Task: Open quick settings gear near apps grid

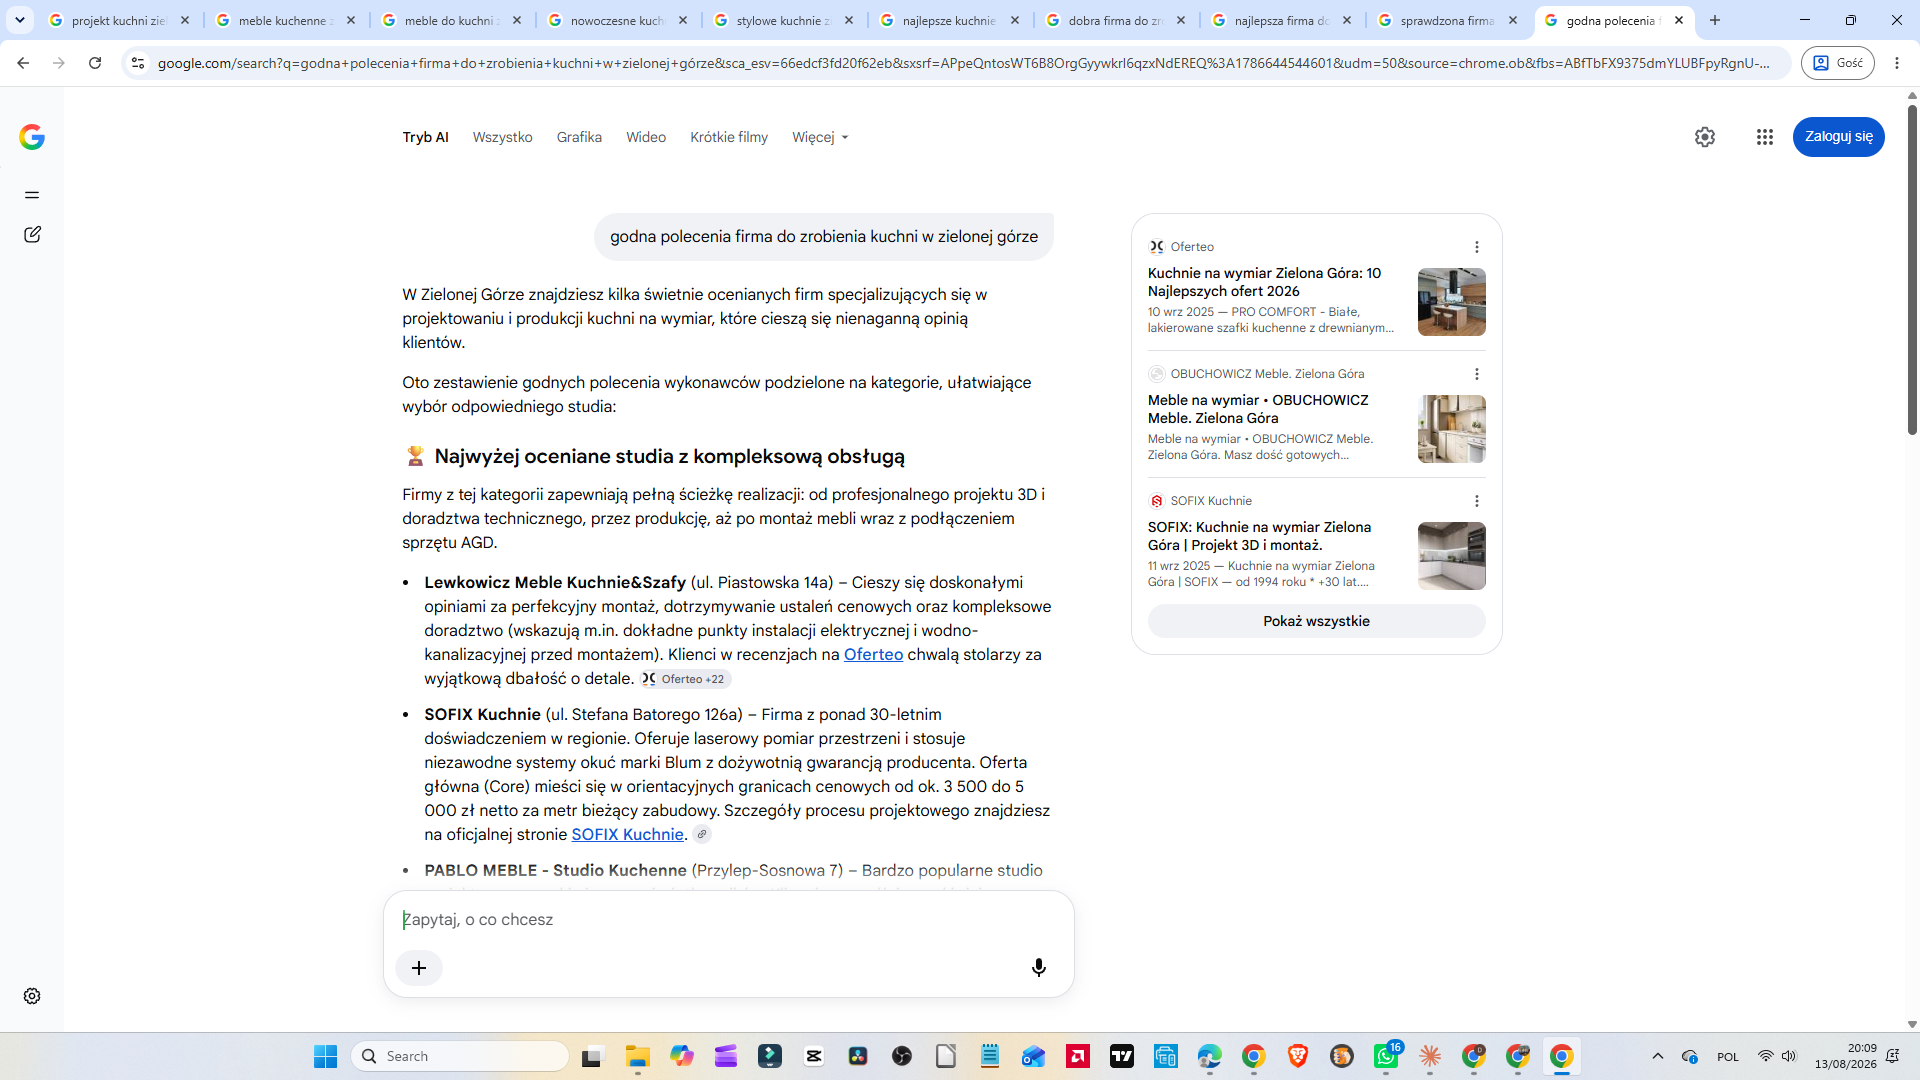Action: click(x=1705, y=137)
